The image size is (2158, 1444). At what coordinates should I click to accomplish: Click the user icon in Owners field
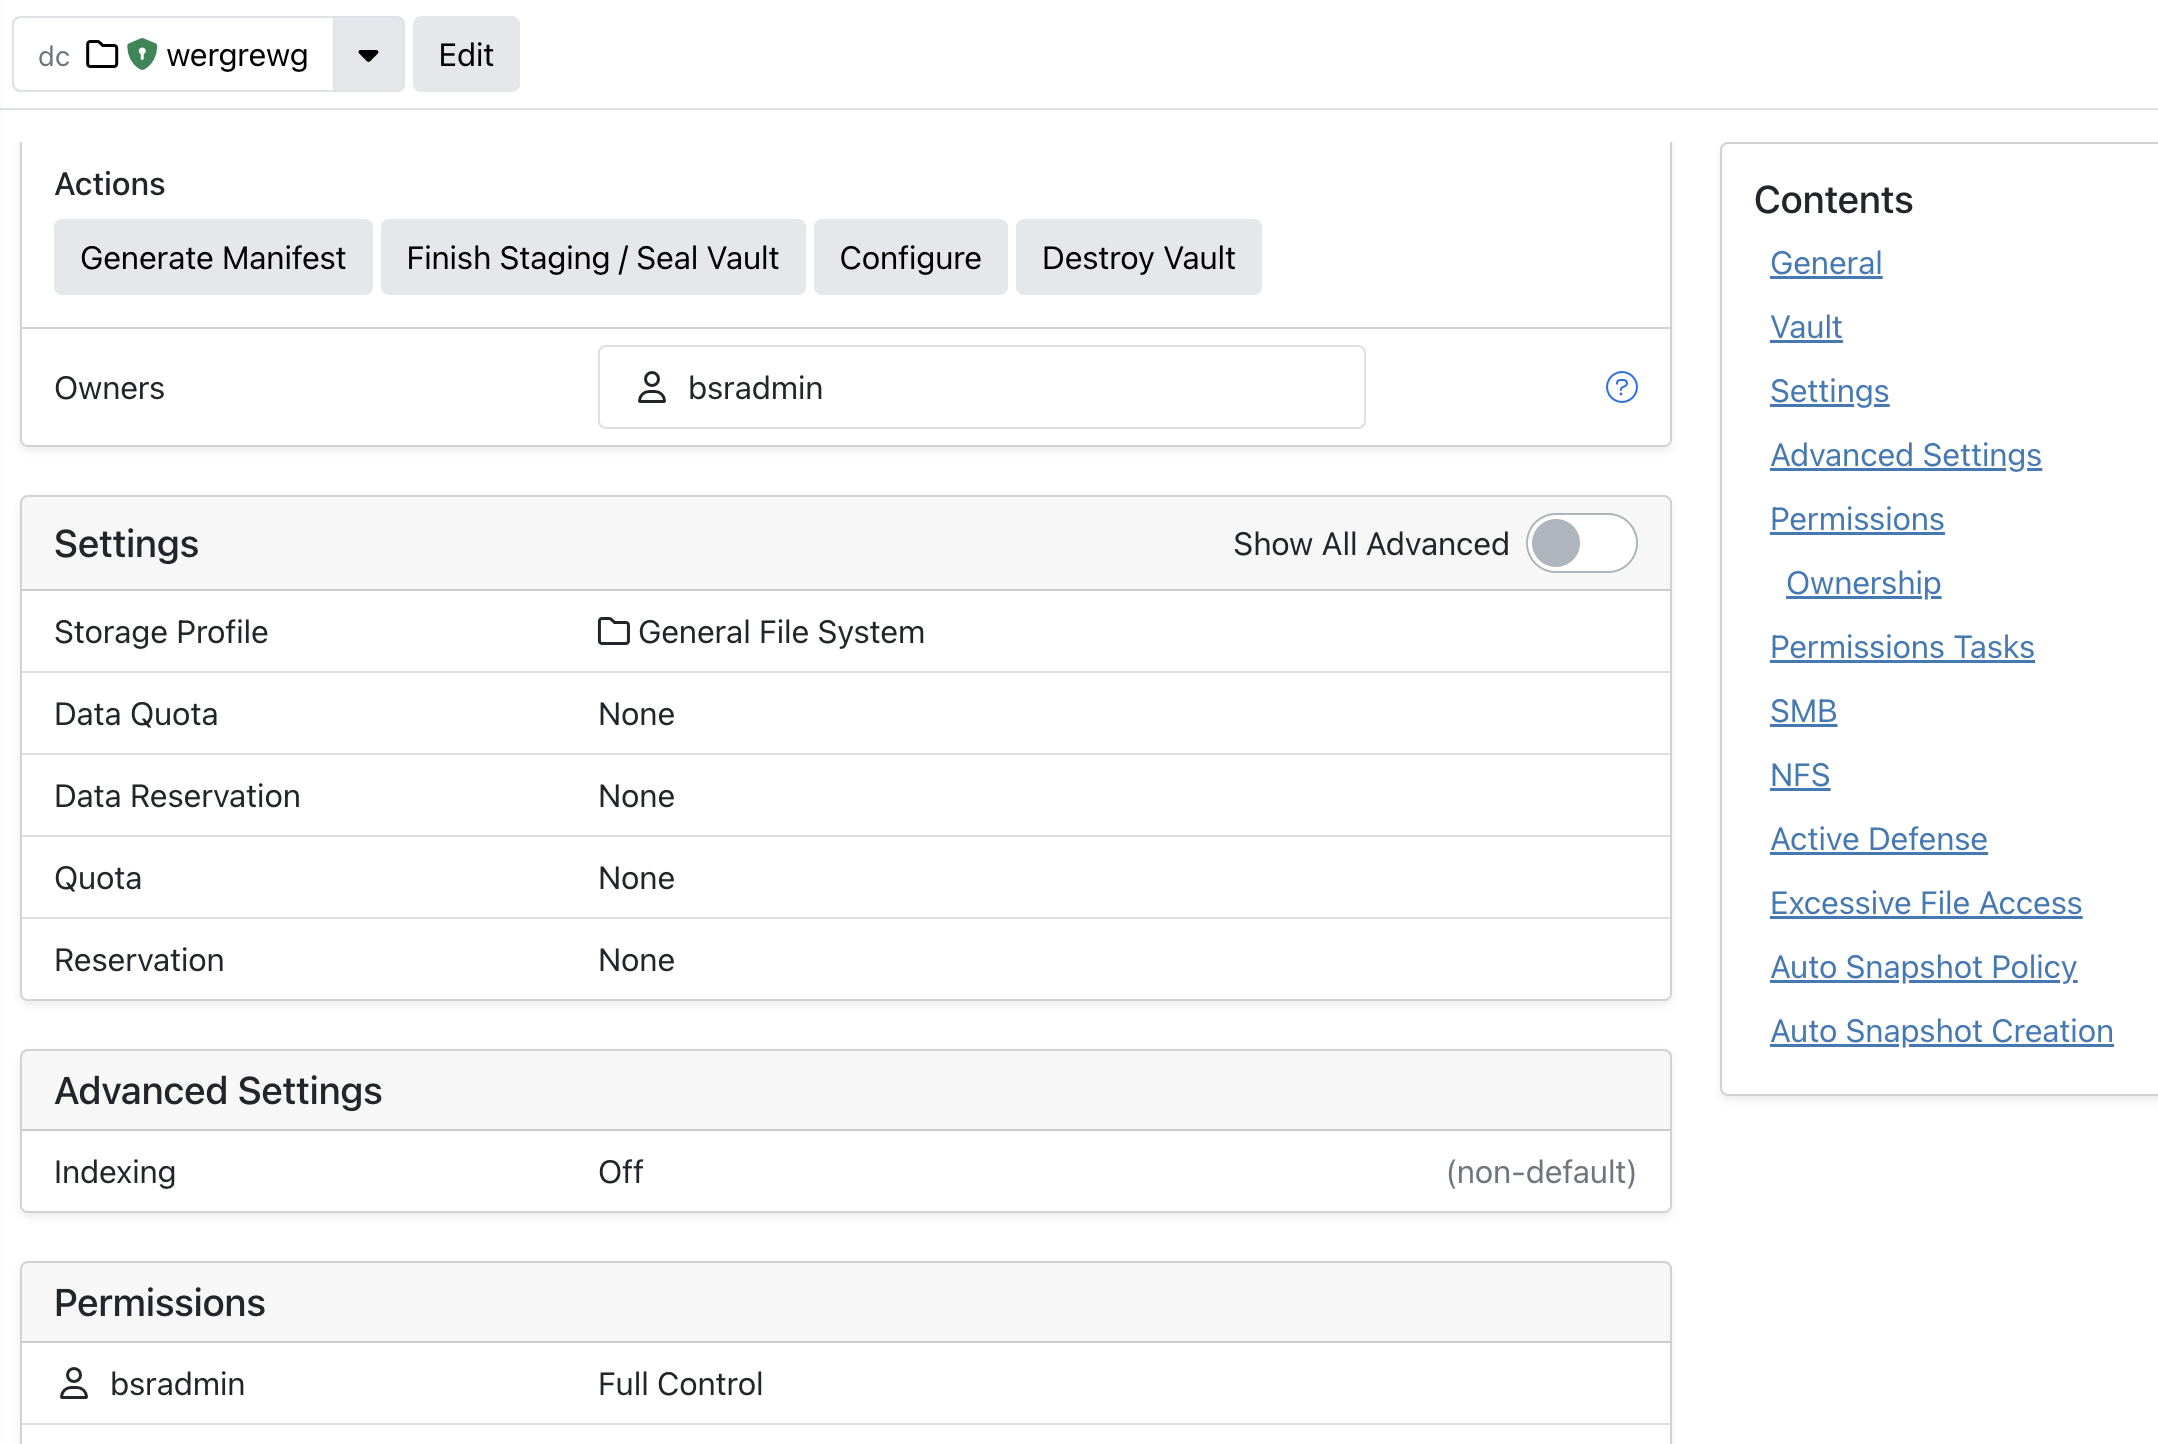tap(652, 387)
